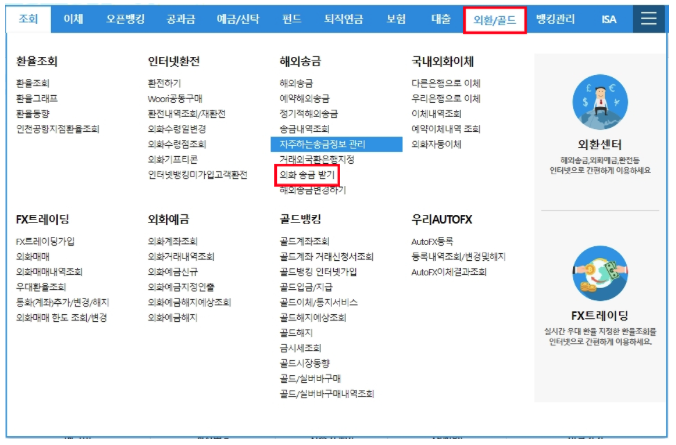
Task: Open 외화수령일변경
Action: [x=177, y=129]
